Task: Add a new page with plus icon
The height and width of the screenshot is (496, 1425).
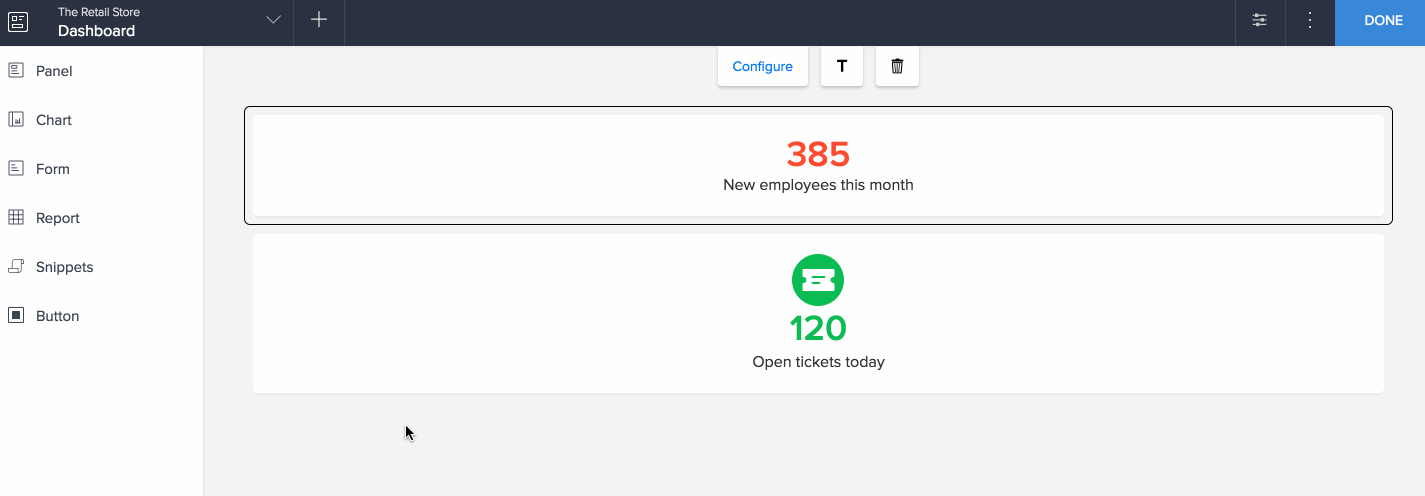Action: click(319, 20)
